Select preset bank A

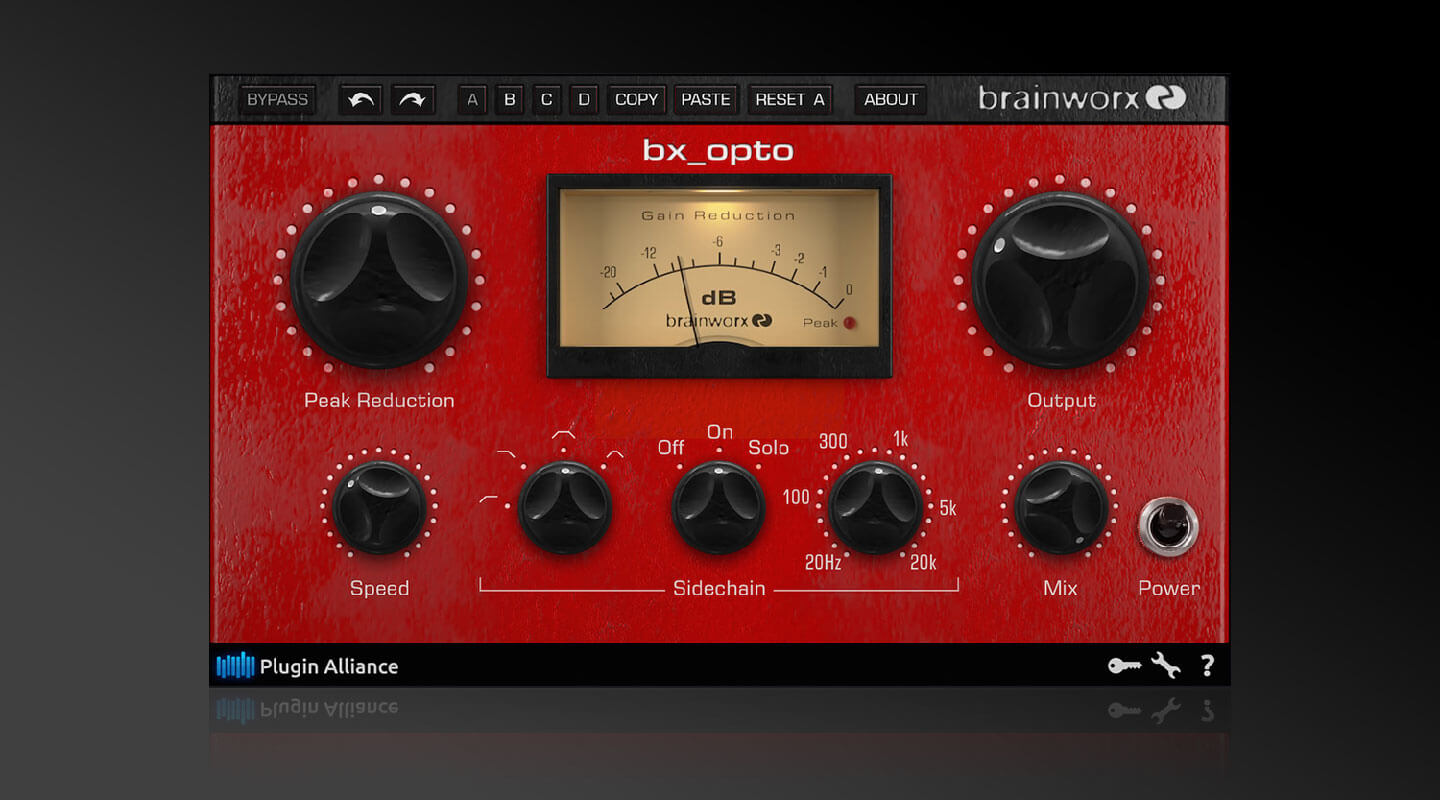click(472, 100)
